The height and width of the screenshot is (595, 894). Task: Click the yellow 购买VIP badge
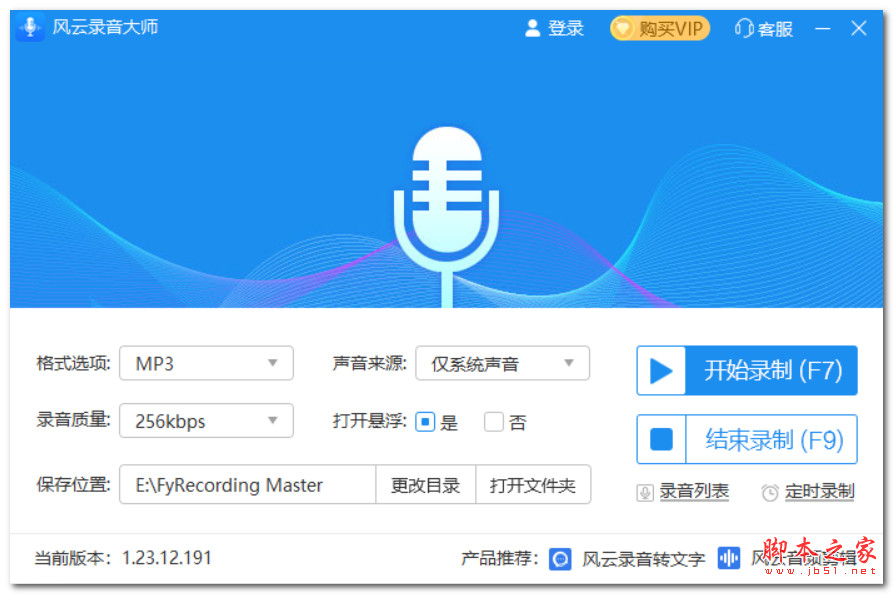point(659,28)
